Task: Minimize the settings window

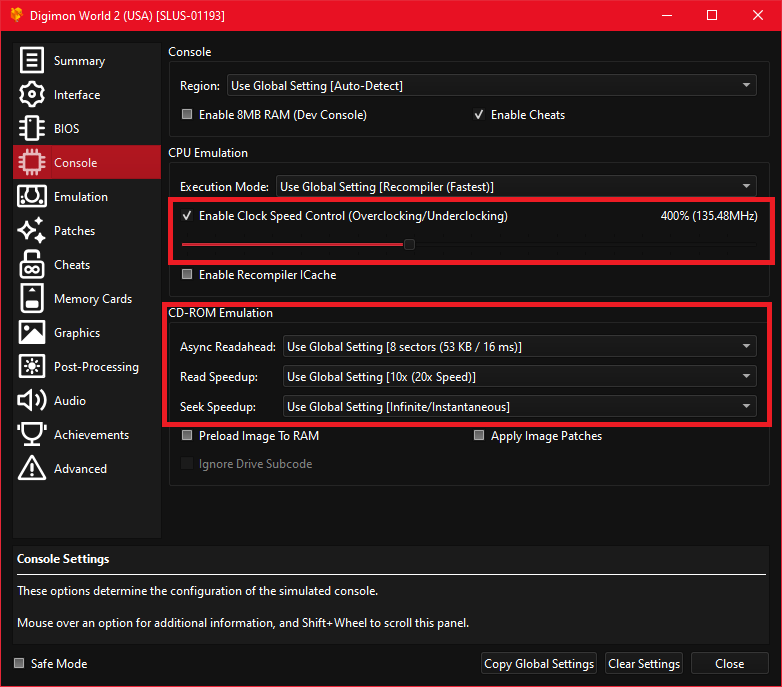Action: click(667, 15)
